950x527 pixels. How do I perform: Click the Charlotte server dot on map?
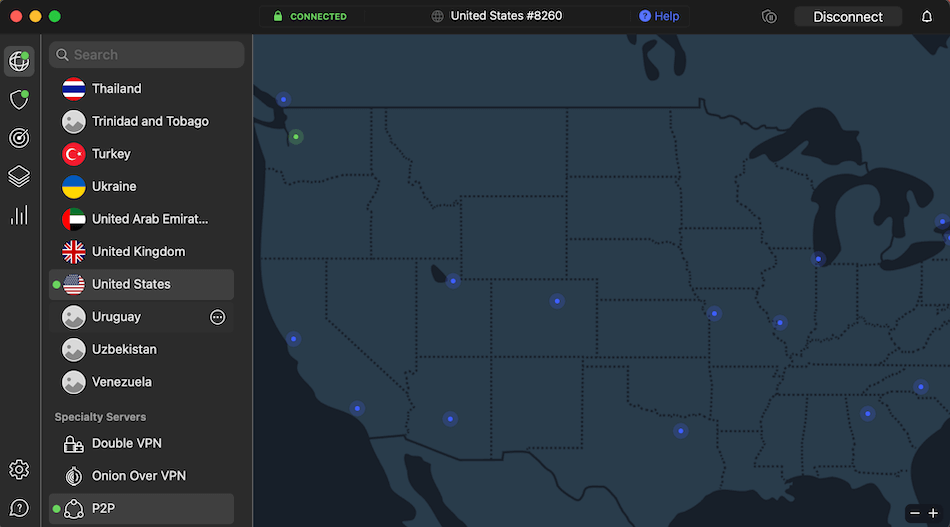tap(920, 386)
